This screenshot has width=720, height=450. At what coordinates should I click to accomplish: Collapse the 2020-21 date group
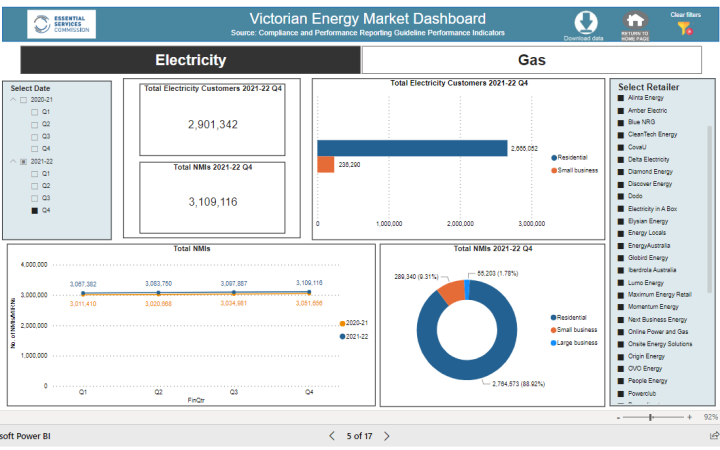tap(13, 100)
